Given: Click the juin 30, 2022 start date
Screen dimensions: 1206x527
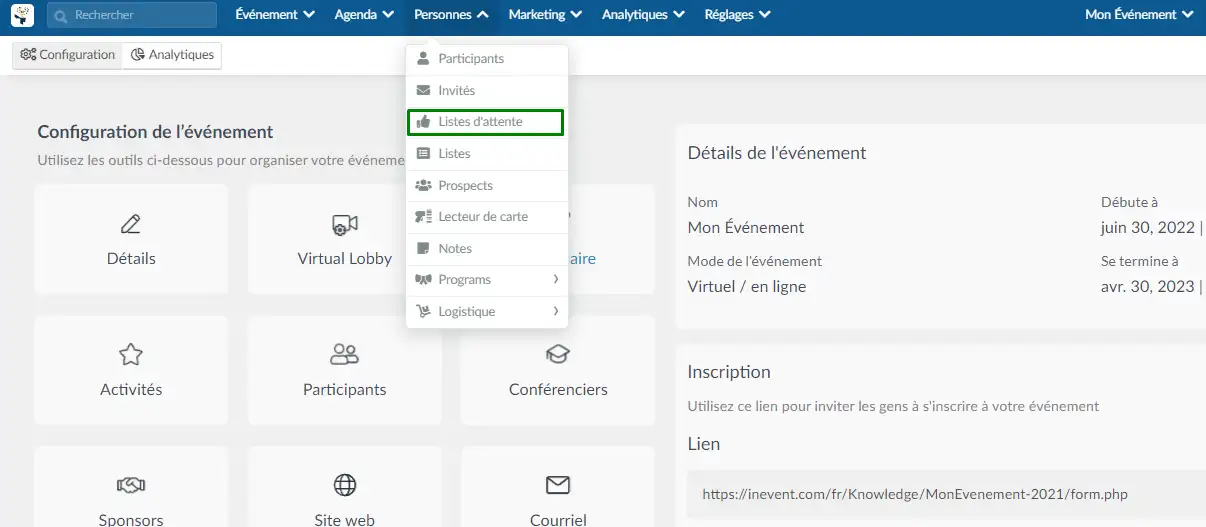Looking at the screenshot, I should point(1148,228).
